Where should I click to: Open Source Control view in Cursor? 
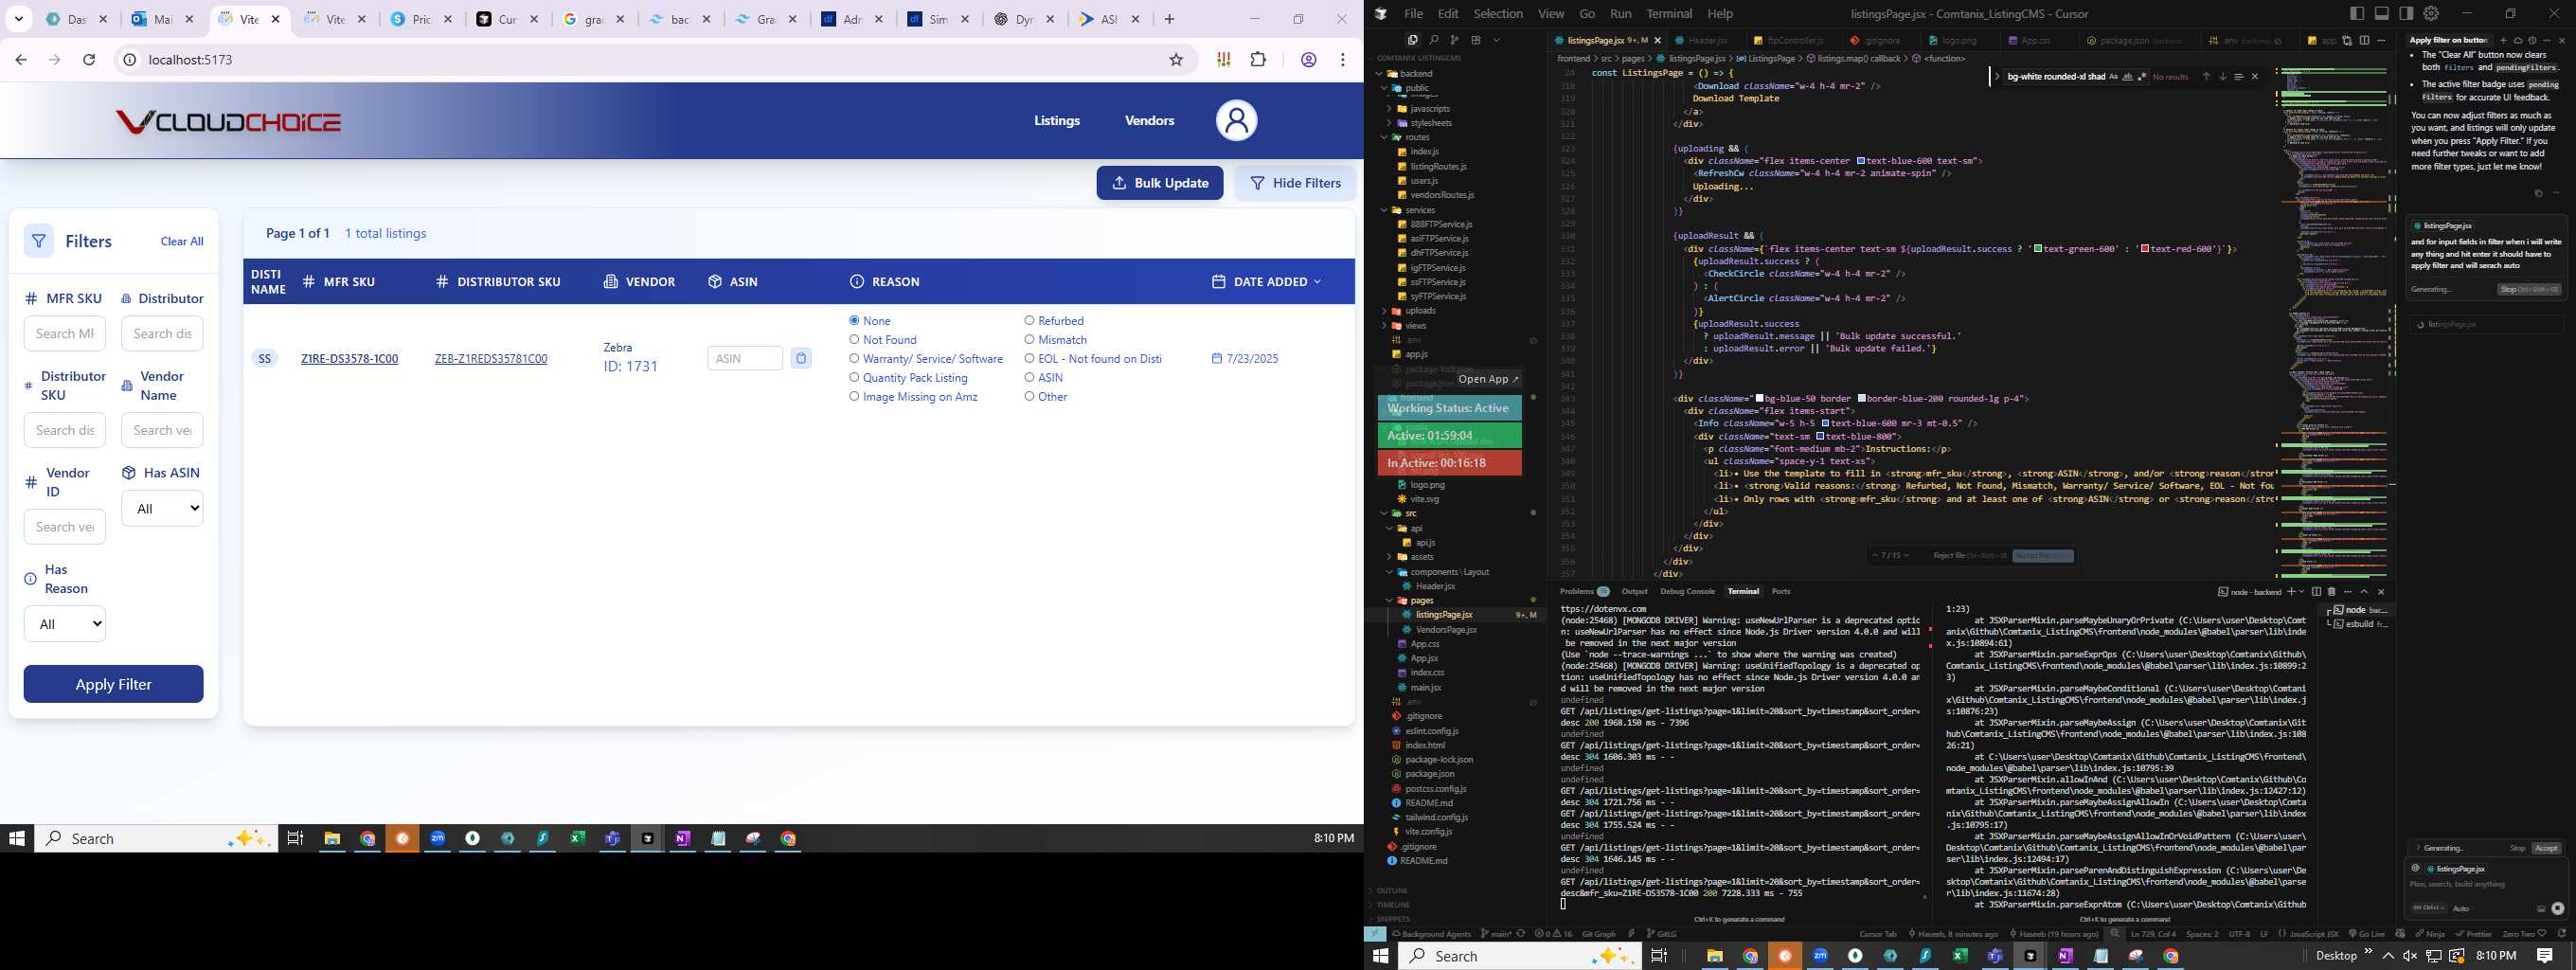pyautogui.click(x=1454, y=40)
